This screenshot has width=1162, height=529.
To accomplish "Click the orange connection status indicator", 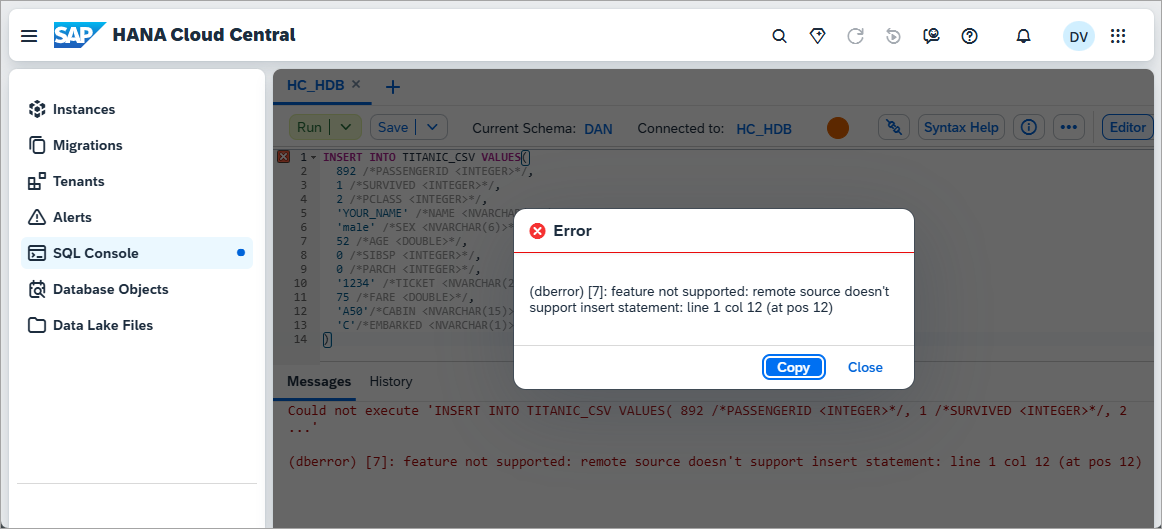I will [837, 128].
